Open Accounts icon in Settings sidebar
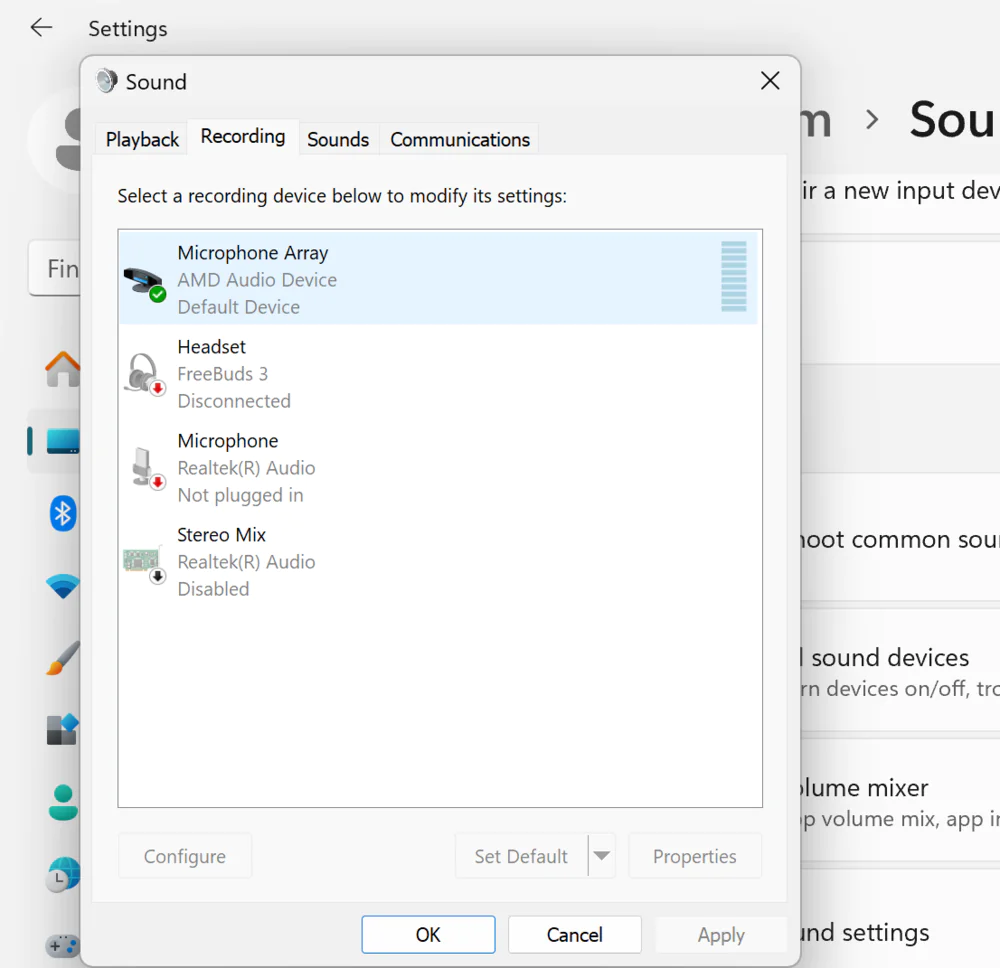This screenshot has height=968, width=1000. 62,802
